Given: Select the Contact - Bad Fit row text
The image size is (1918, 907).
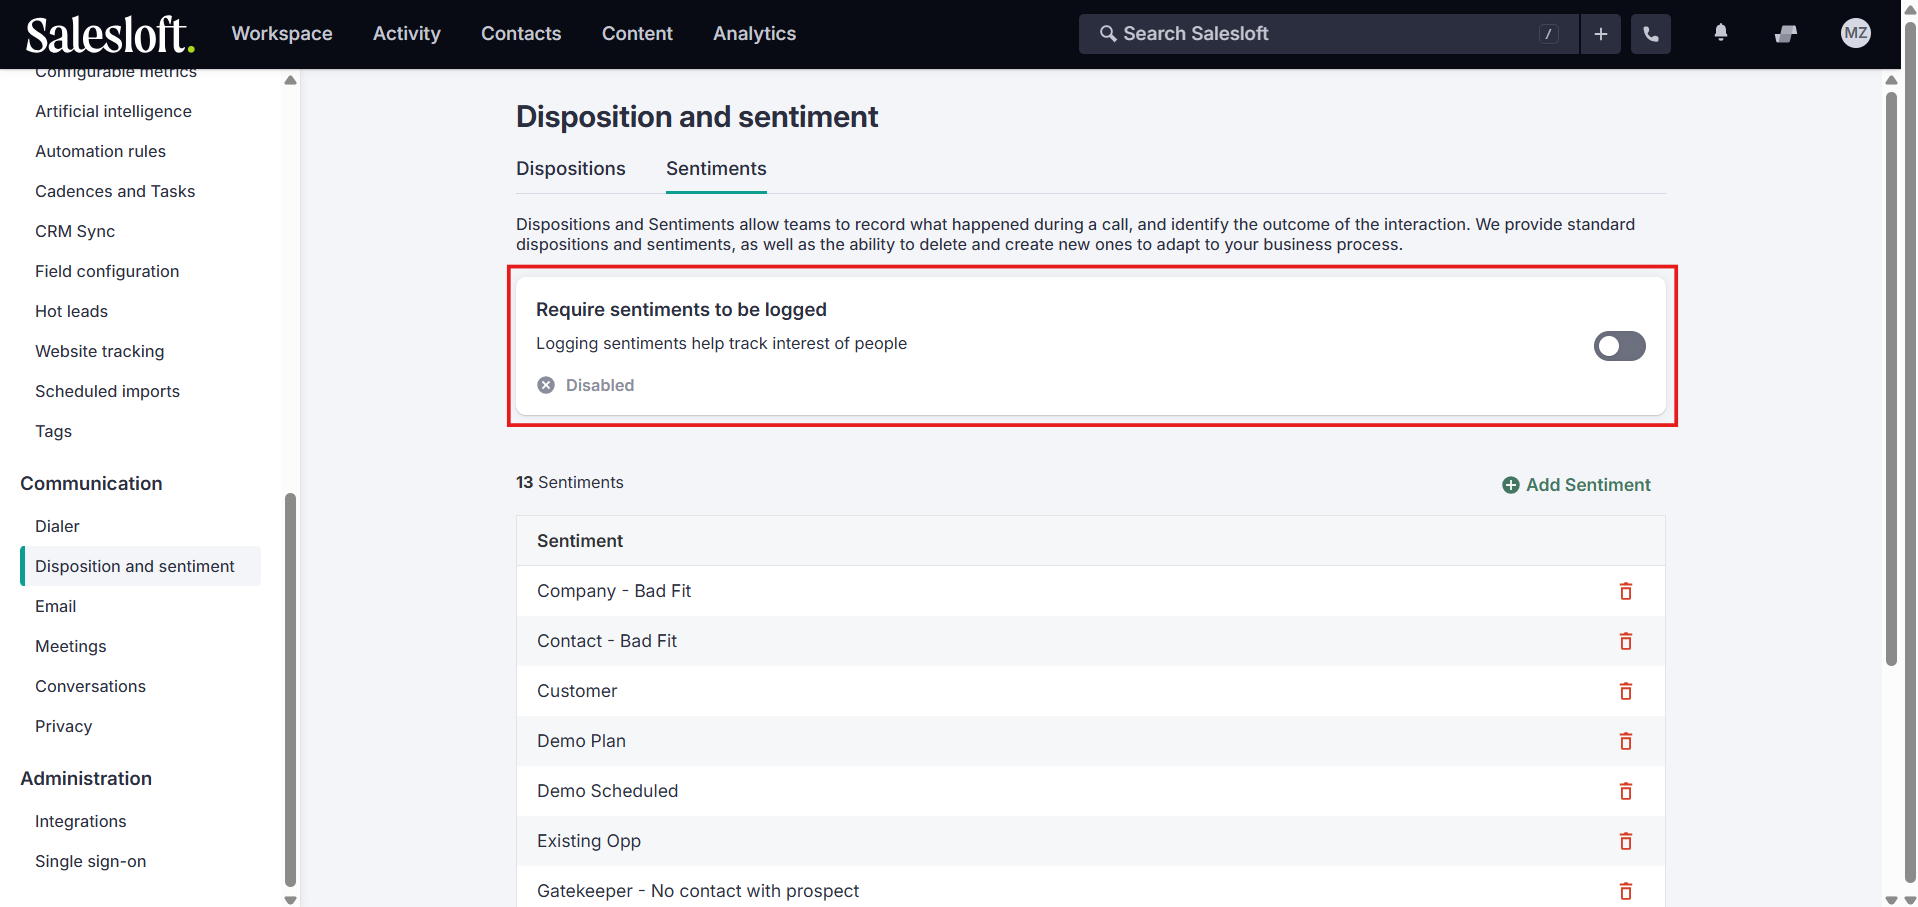Looking at the screenshot, I should (x=607, y=641).
